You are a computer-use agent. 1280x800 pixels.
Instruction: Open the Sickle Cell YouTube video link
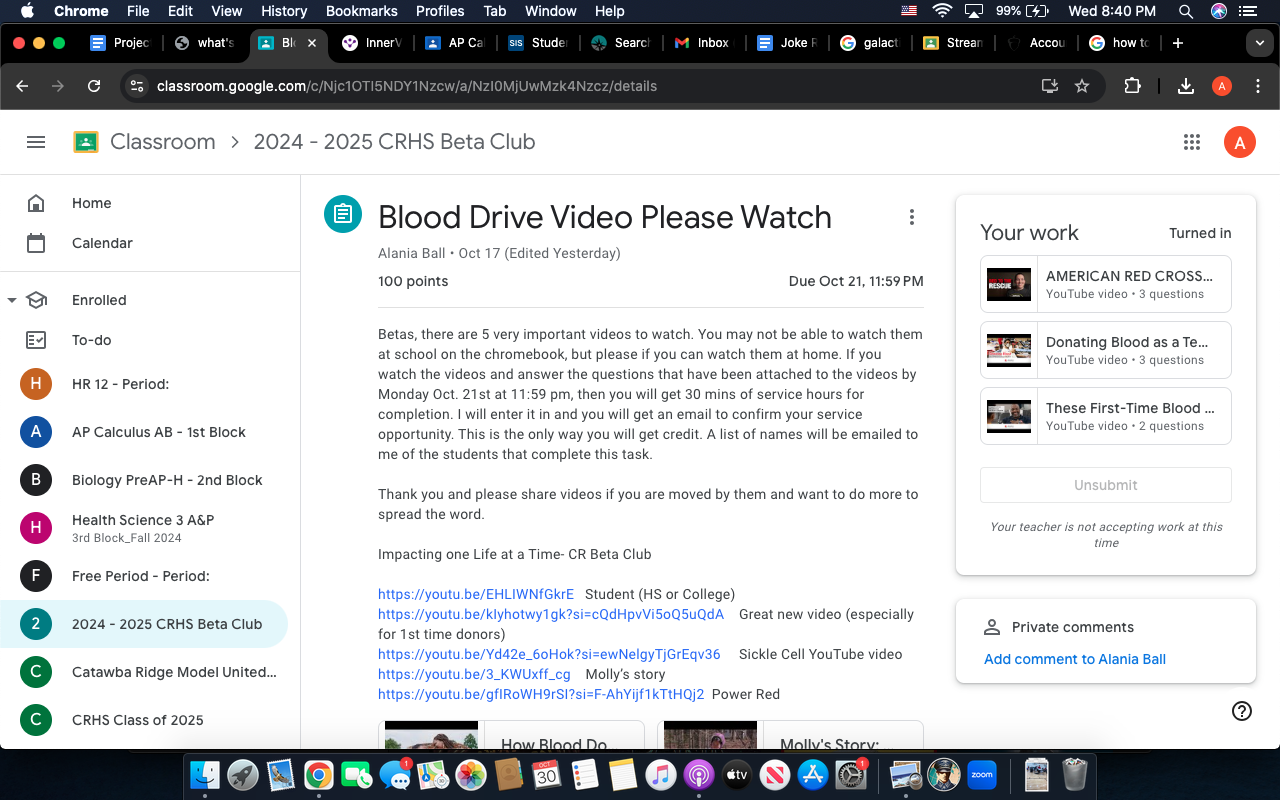pyautogui.click(x=549, y=654)
